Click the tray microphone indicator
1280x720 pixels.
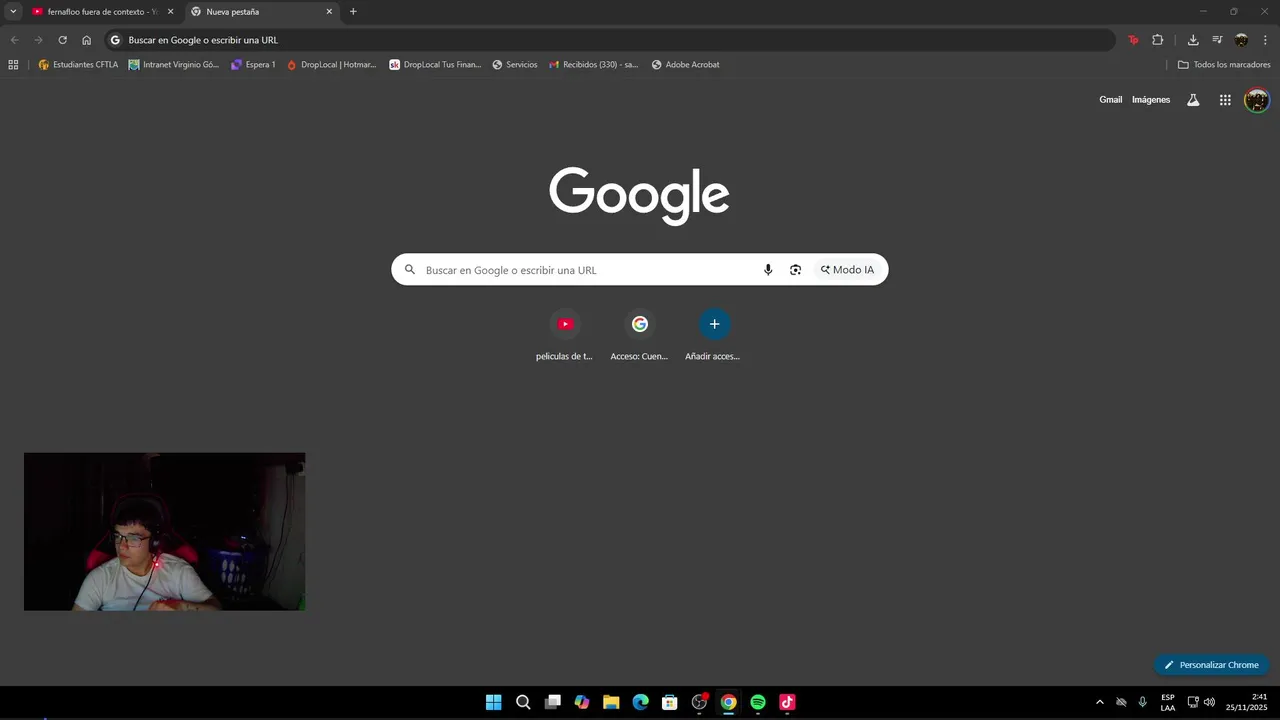coord(1143,702)
